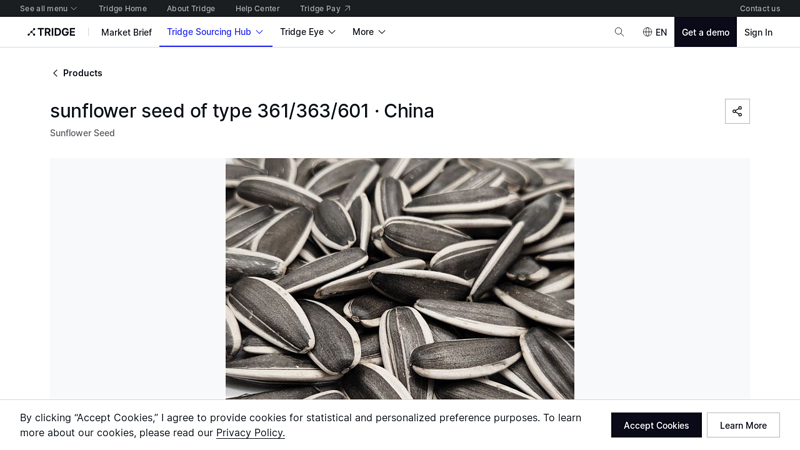Viewport: 800px width, 450px height.
Task: Open the Privacy Policy link
Action: pyautogui.click(x=250, y=433)
